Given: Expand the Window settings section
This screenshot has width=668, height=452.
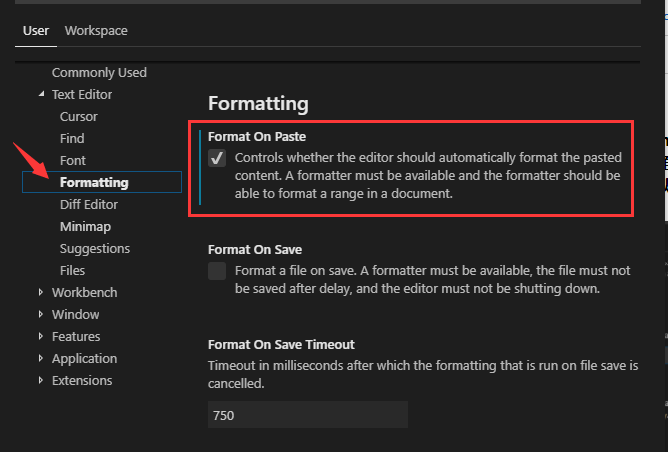Looking at the screenshot, I should pyautogui.click(x=41, y=315).
